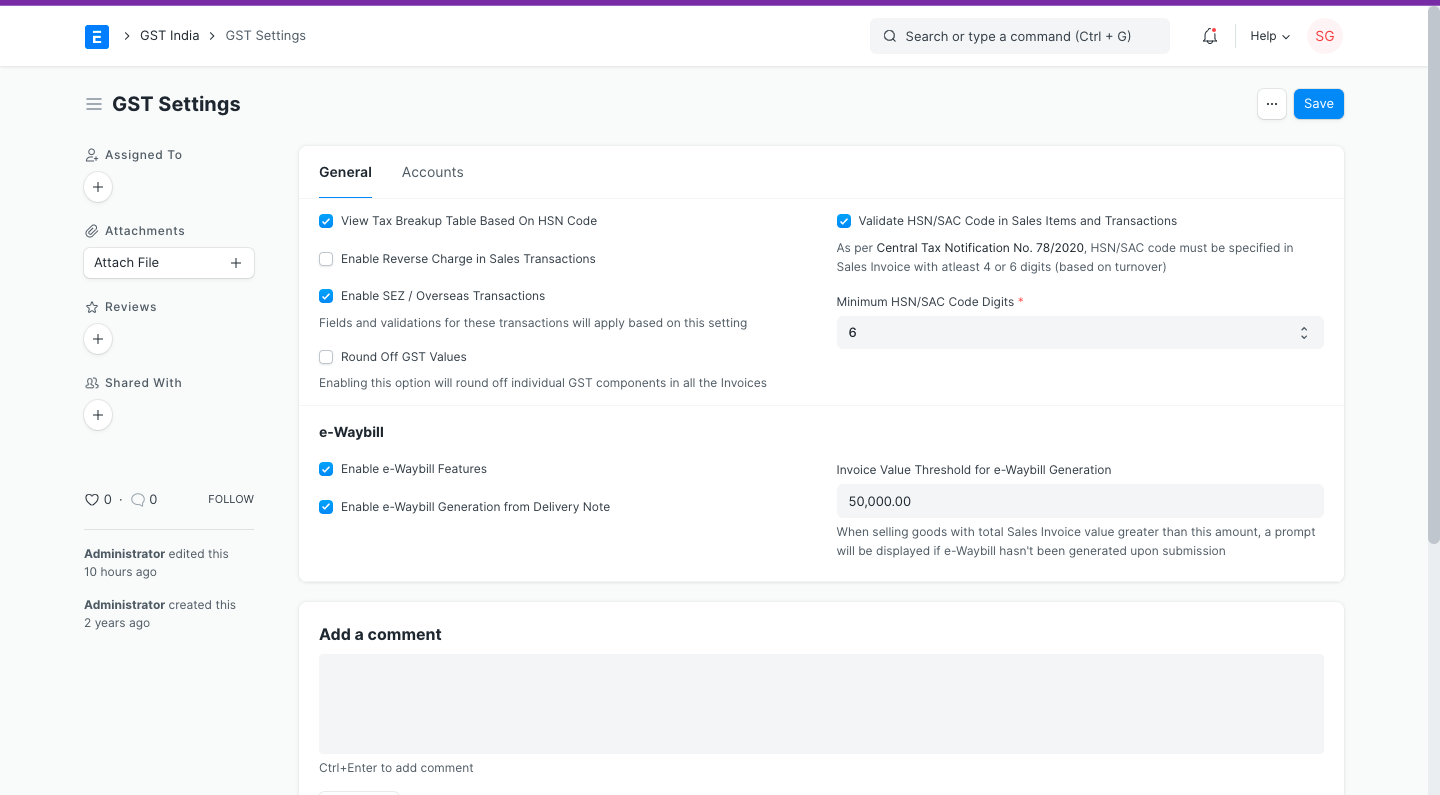Open the ellipsis actions menu

coord(1271,103)
